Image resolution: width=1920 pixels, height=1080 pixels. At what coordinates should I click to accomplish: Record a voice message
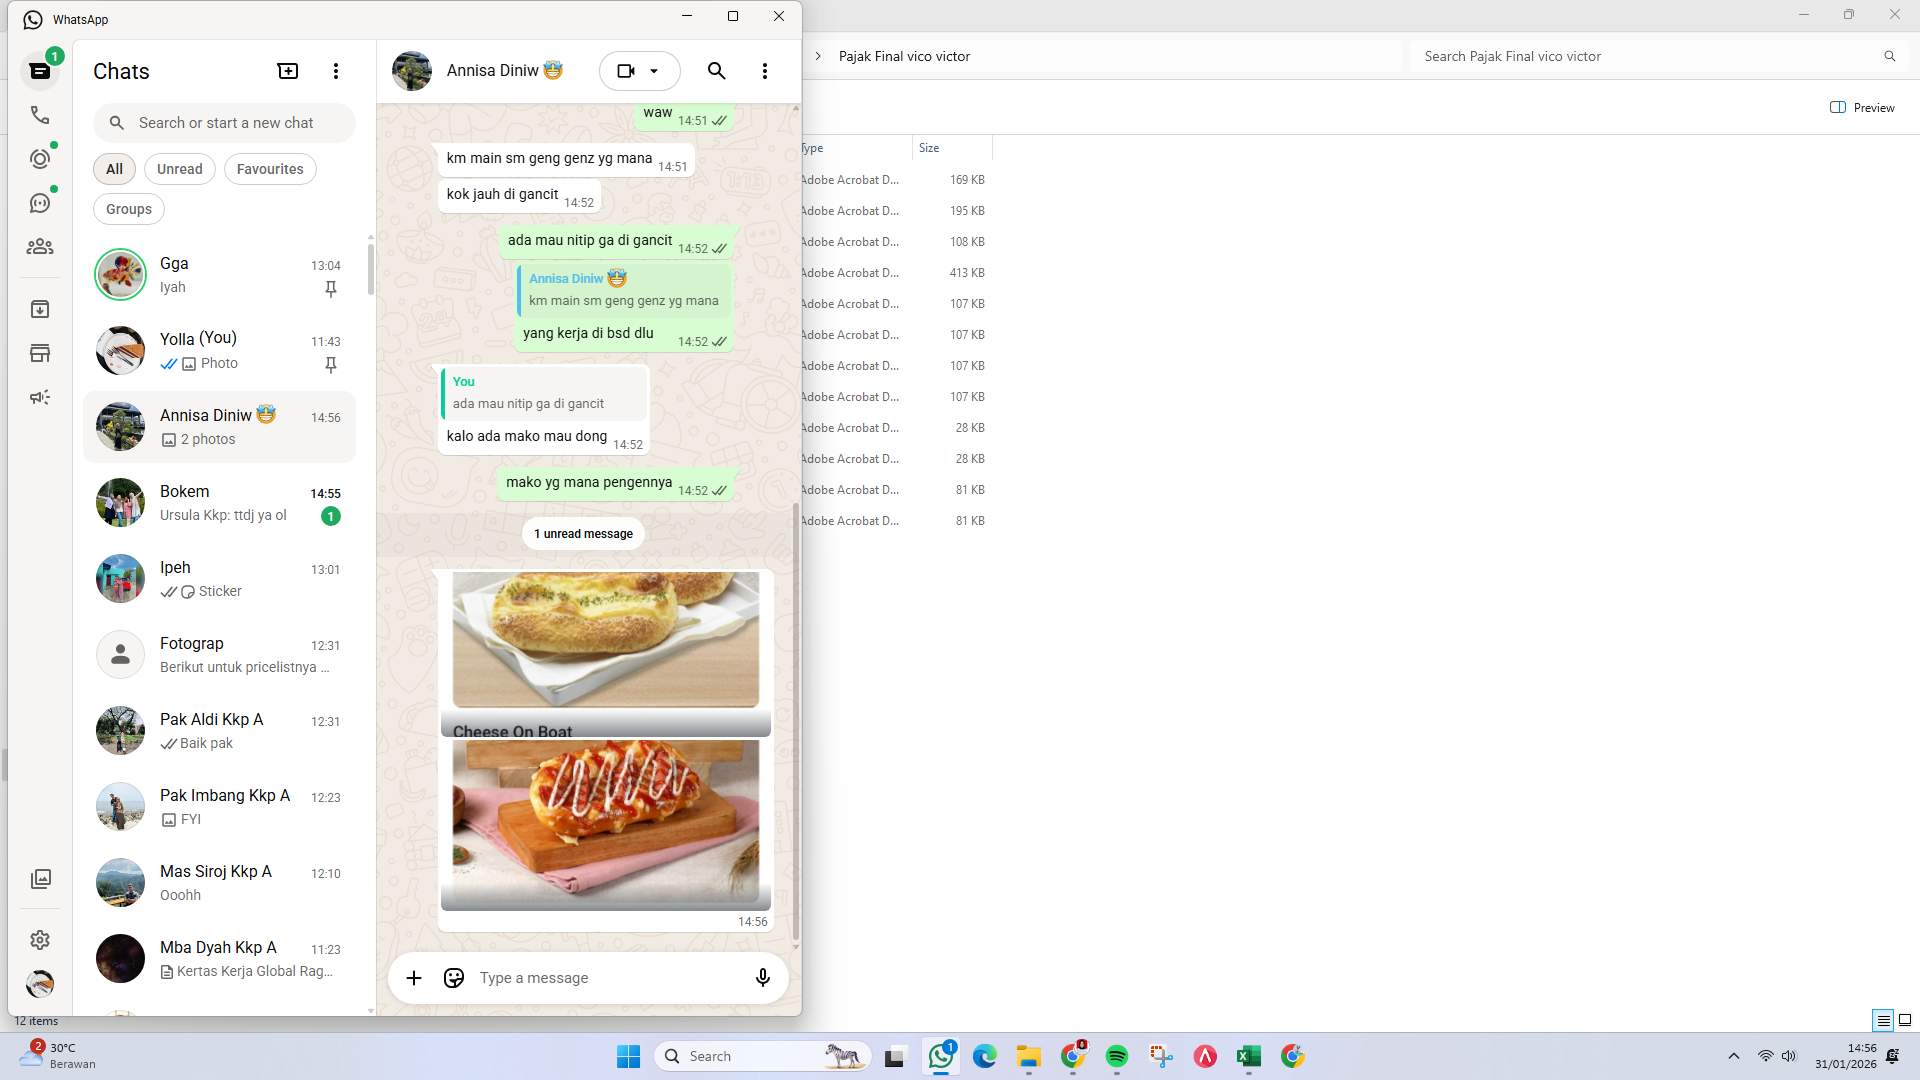point(762,978)
